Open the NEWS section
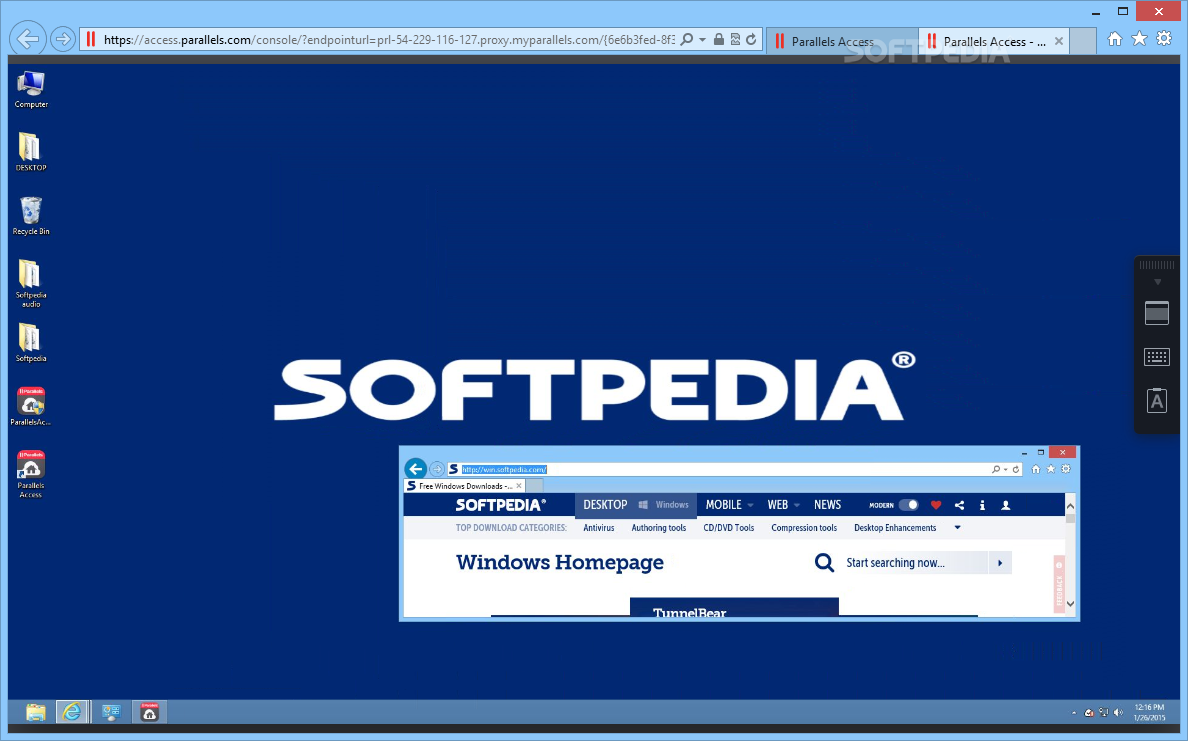The height and width of the screenshot is (741, 1188). tap(827, 505)
